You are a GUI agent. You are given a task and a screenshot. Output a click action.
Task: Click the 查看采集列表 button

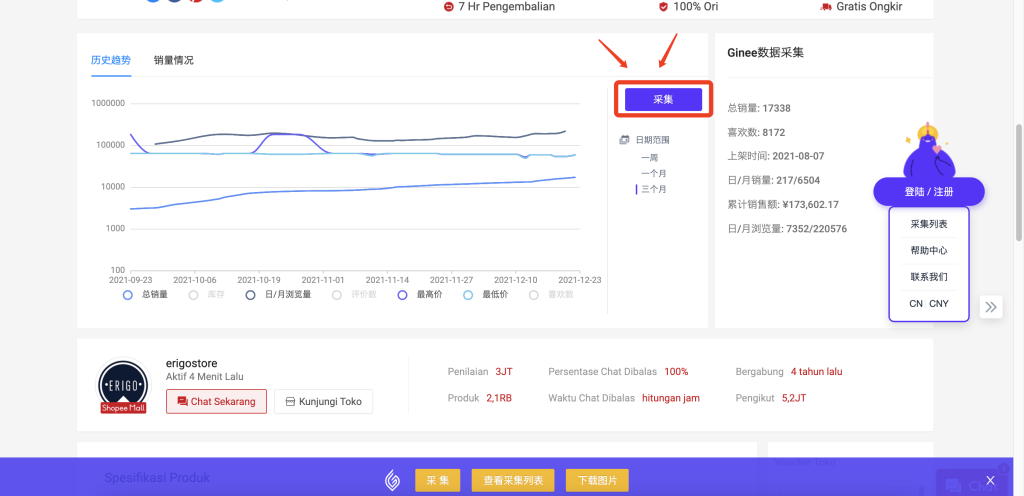513,481
